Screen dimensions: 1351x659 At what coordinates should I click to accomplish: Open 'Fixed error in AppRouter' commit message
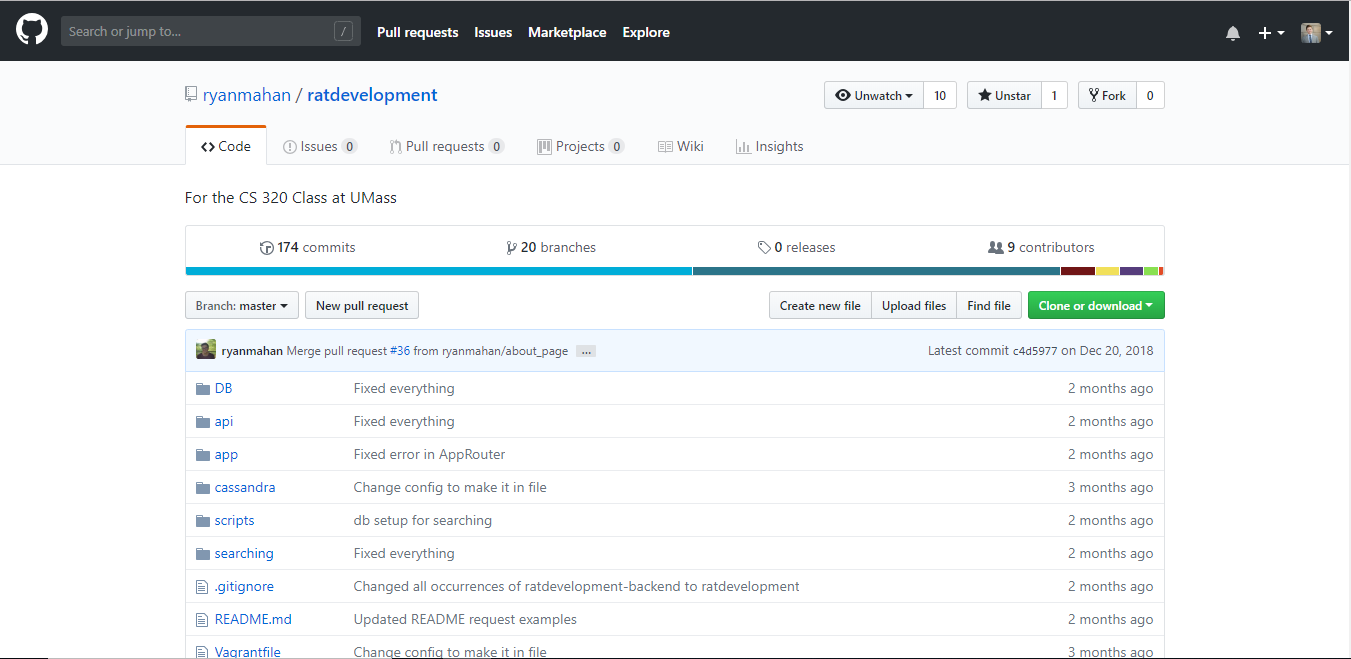point(430,454)
